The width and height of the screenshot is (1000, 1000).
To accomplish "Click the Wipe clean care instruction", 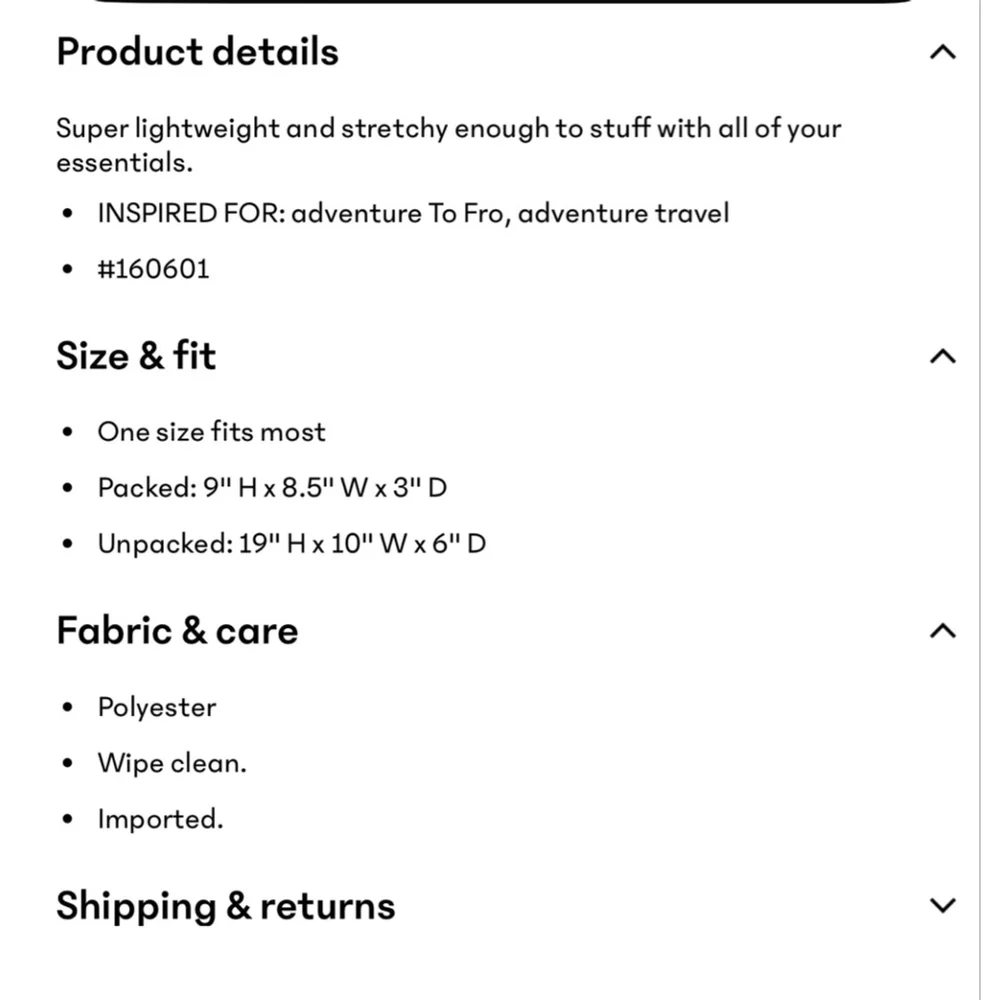I will click(x=172, y=763).
